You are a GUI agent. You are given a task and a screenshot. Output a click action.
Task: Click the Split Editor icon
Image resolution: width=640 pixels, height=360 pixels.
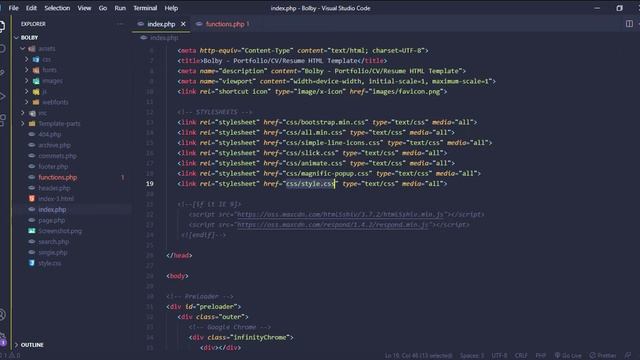point(629,24)
